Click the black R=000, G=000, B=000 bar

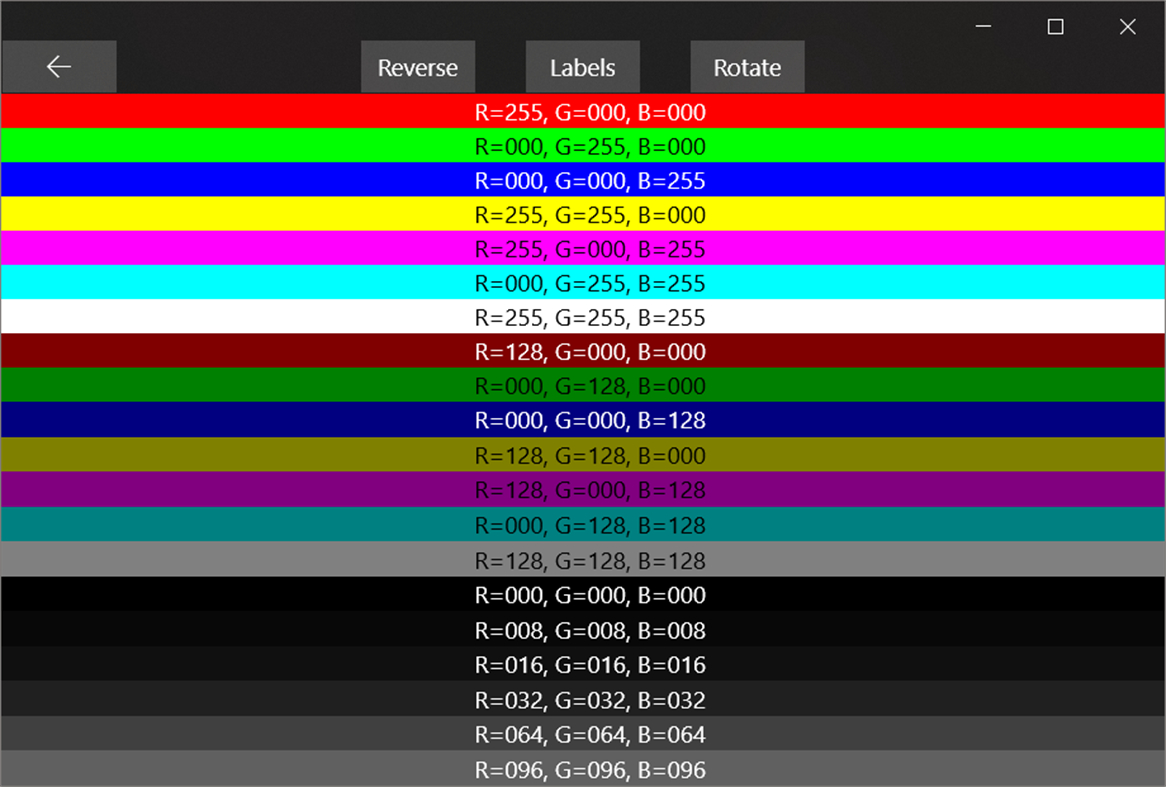click(x=583, y=594)
